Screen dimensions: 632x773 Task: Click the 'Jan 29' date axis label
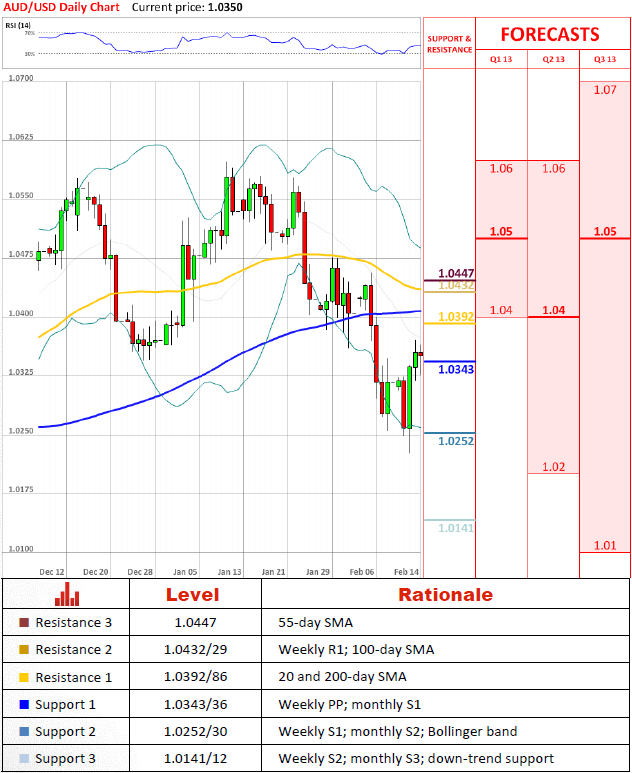(318, 572)
